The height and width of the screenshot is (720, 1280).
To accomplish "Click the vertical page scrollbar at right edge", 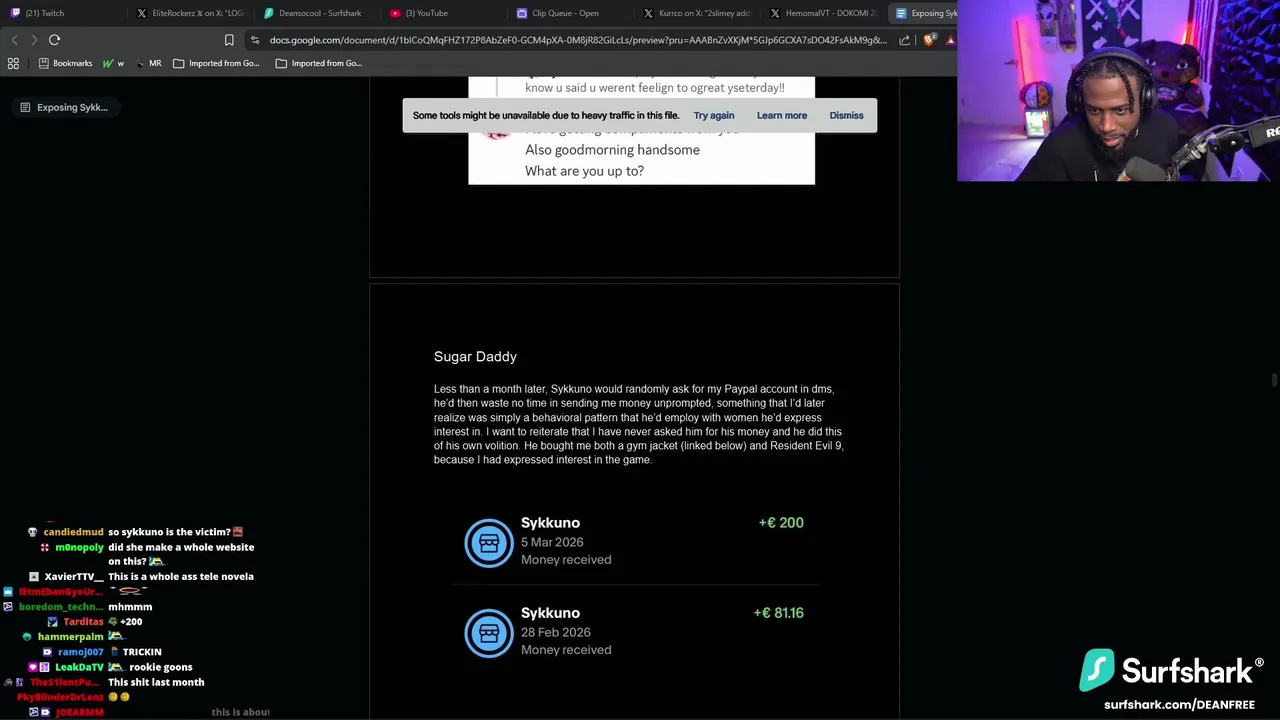I will tap(1274, 380).
